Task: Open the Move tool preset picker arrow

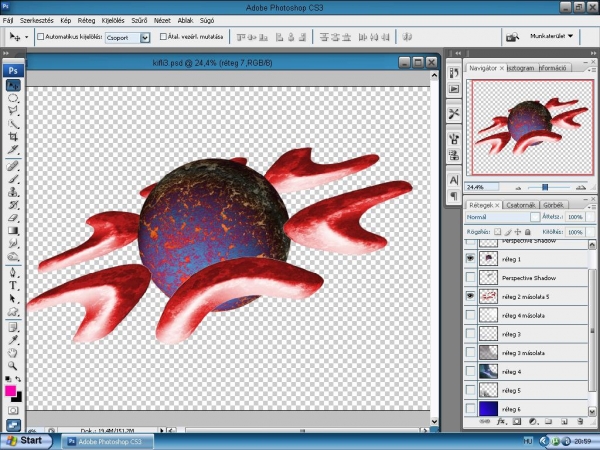Action: coord(26,37)
